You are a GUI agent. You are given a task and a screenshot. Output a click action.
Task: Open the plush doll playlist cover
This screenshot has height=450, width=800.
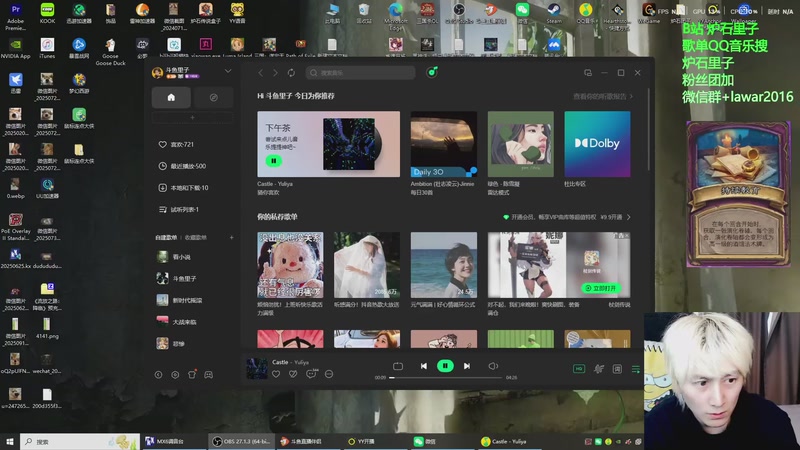tap(290, 265)
